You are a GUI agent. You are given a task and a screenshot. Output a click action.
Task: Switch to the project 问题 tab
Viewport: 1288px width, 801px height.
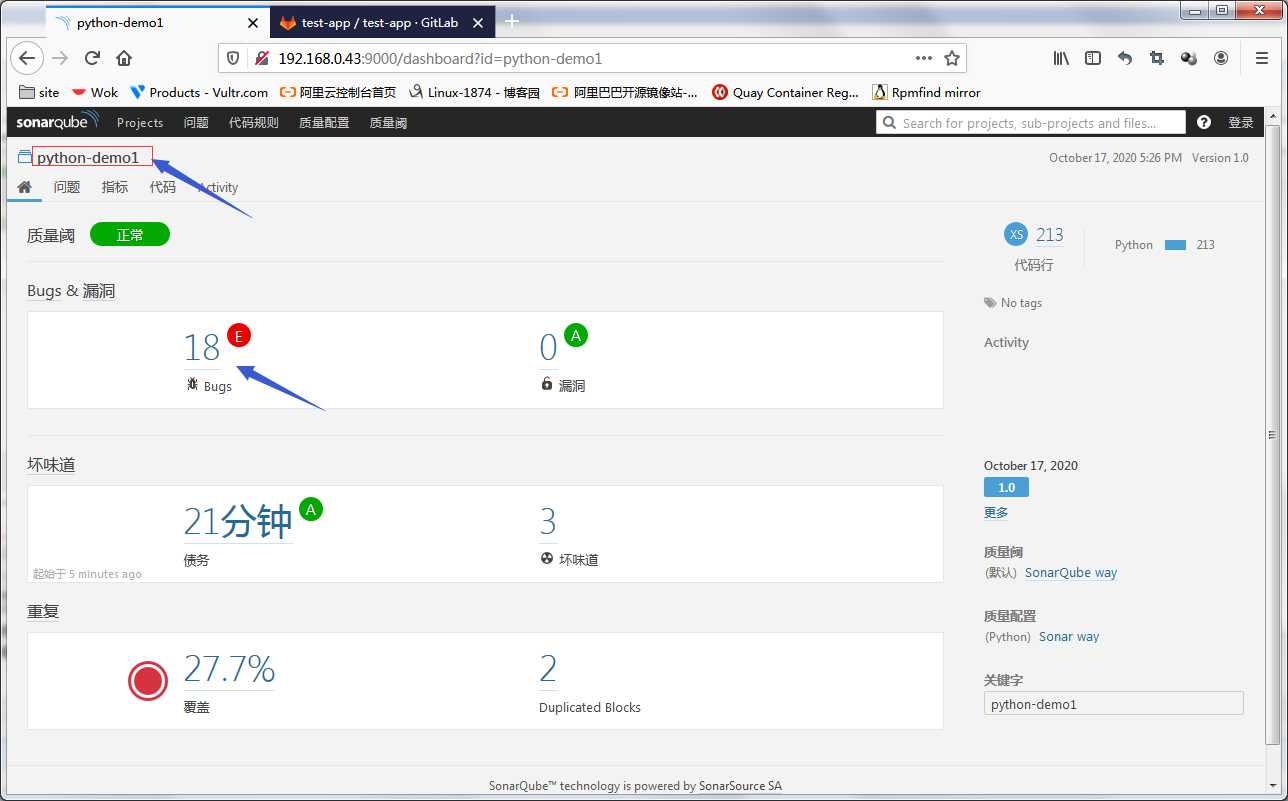(x=67, y=187)
